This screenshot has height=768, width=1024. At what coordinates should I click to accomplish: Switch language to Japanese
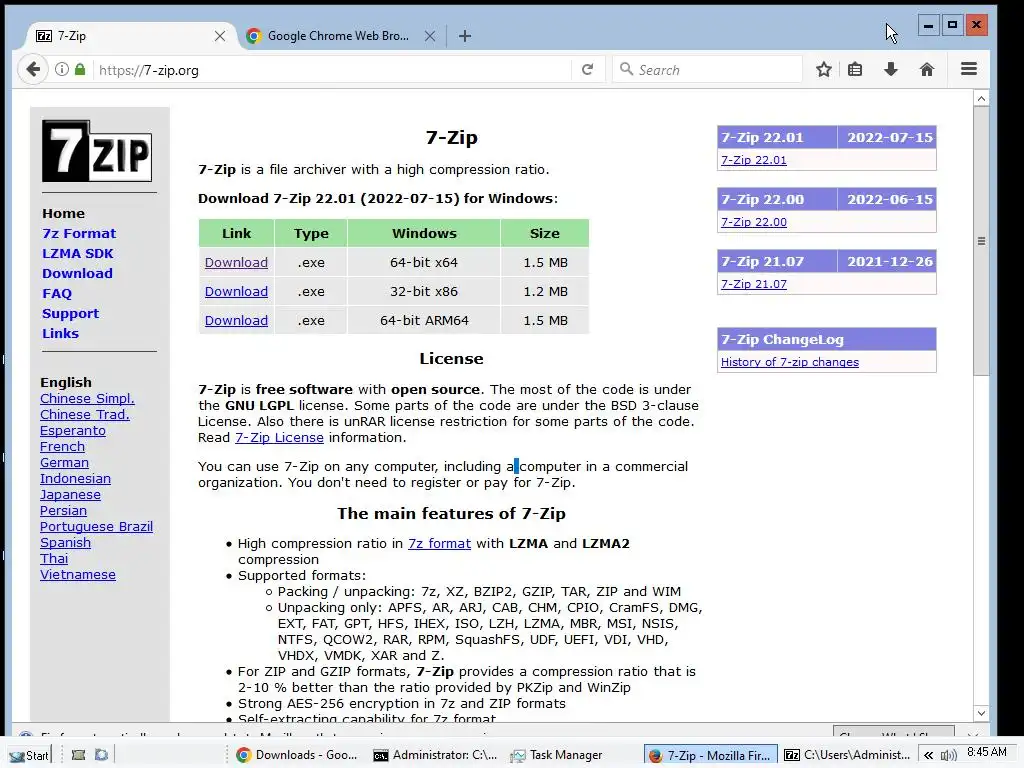[70, 494]
